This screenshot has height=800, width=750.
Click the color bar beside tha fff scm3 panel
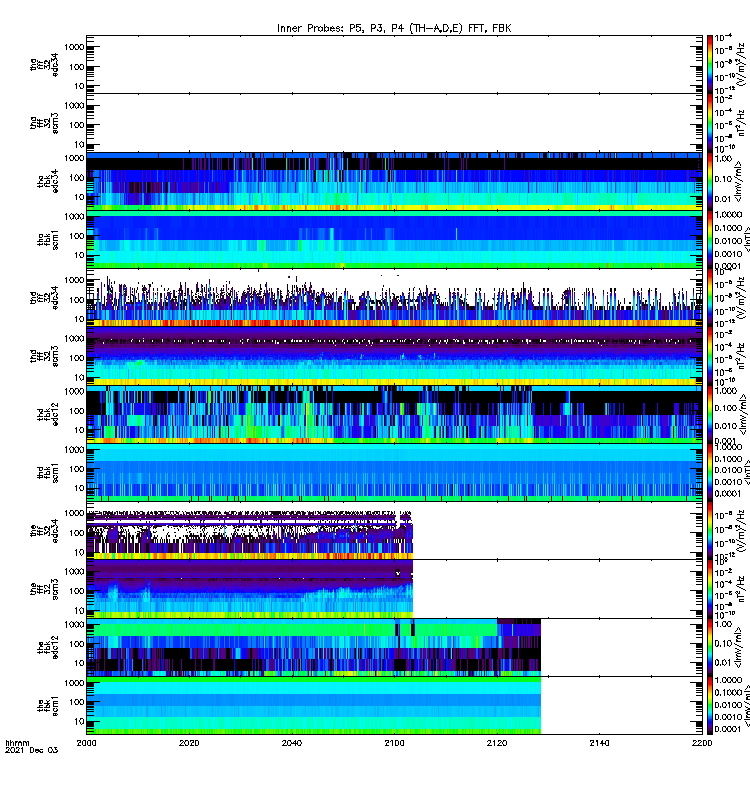tap(709, 123)
